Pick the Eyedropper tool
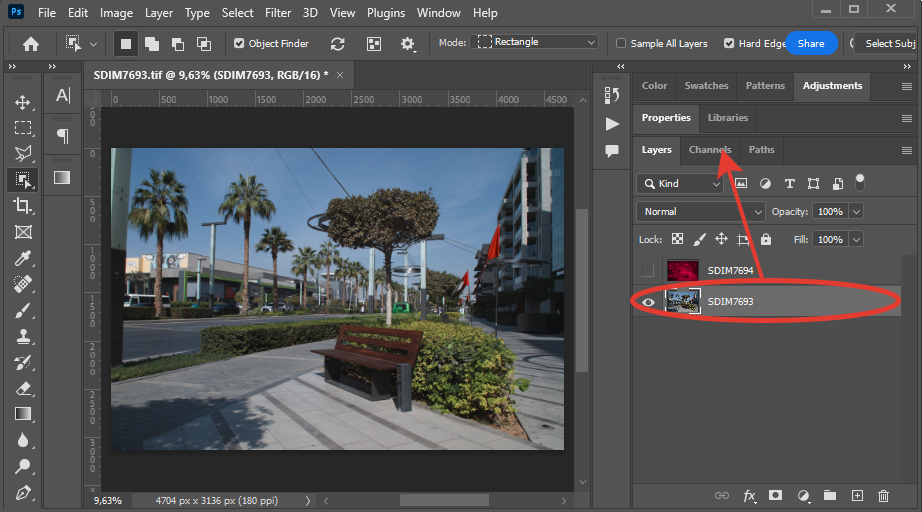Image resolution: width=922 pixels, height=512 pixels. click(23, 258)
